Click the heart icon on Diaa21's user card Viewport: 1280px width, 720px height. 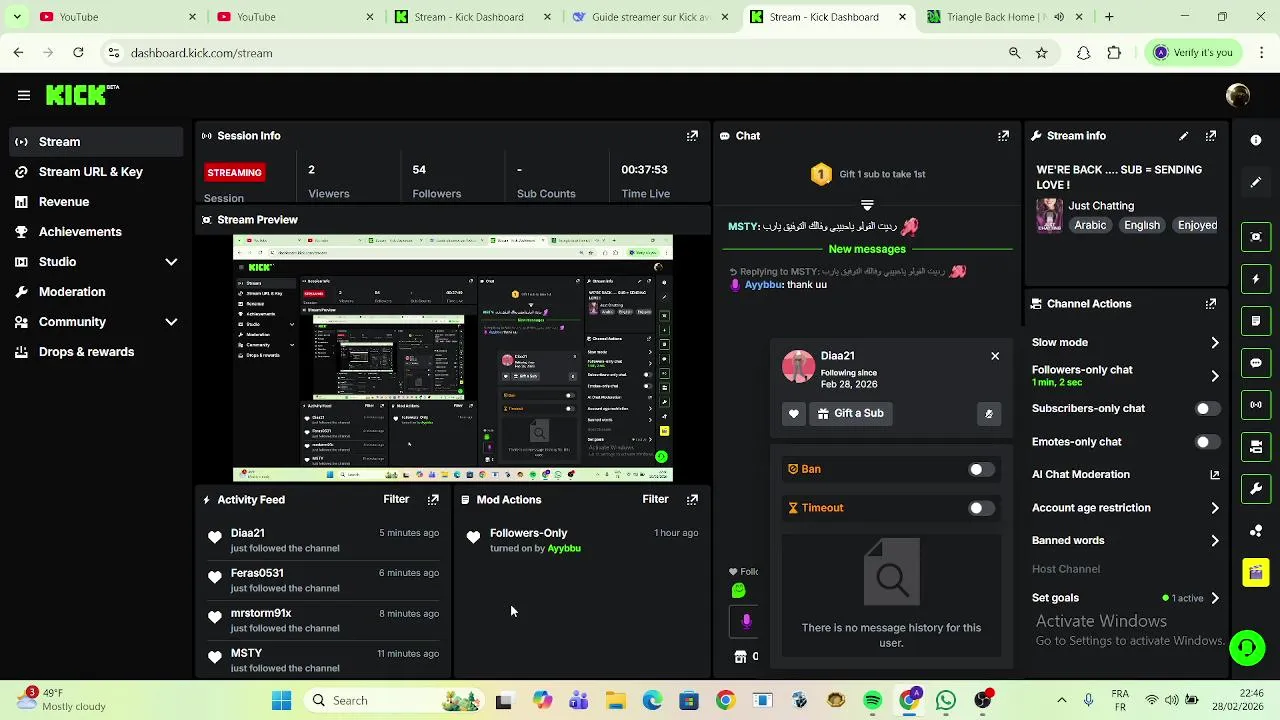pos(794,414)
